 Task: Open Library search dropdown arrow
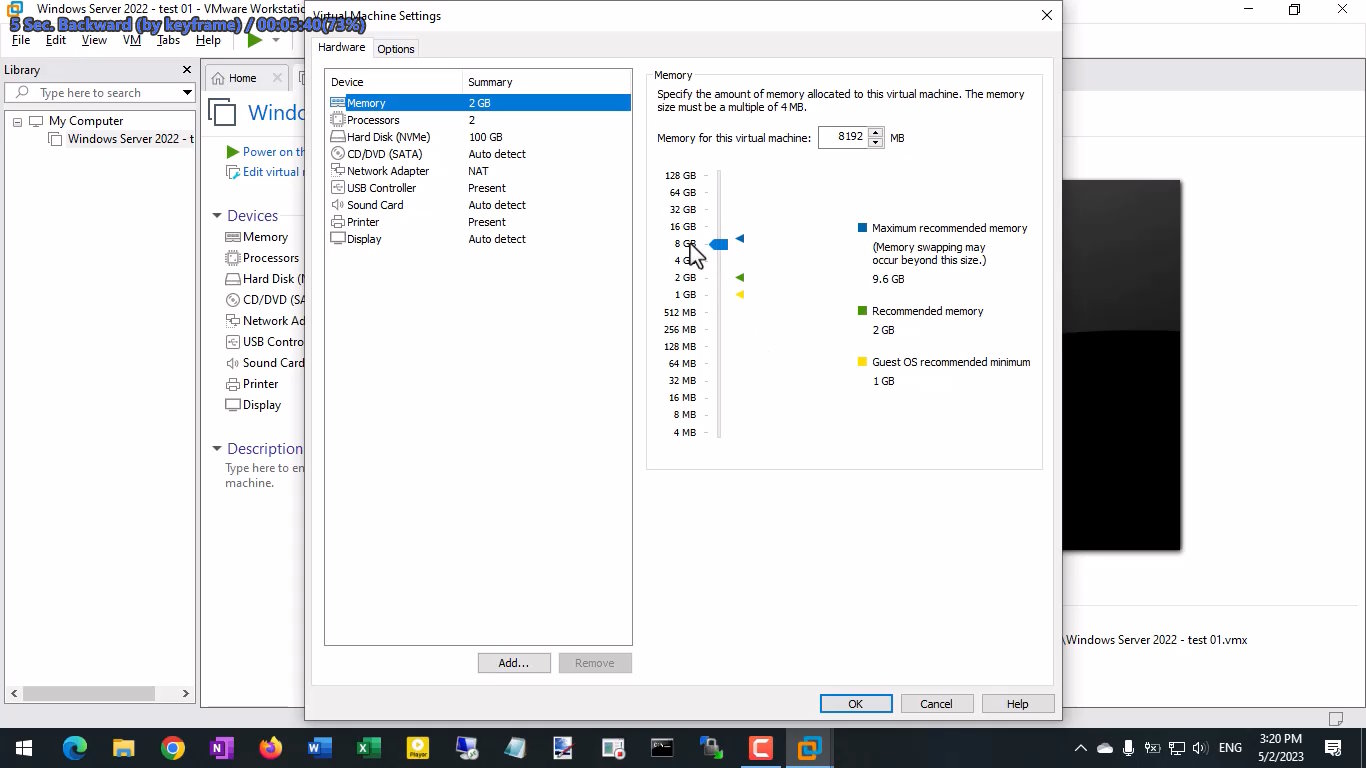[x=186, y=93]
